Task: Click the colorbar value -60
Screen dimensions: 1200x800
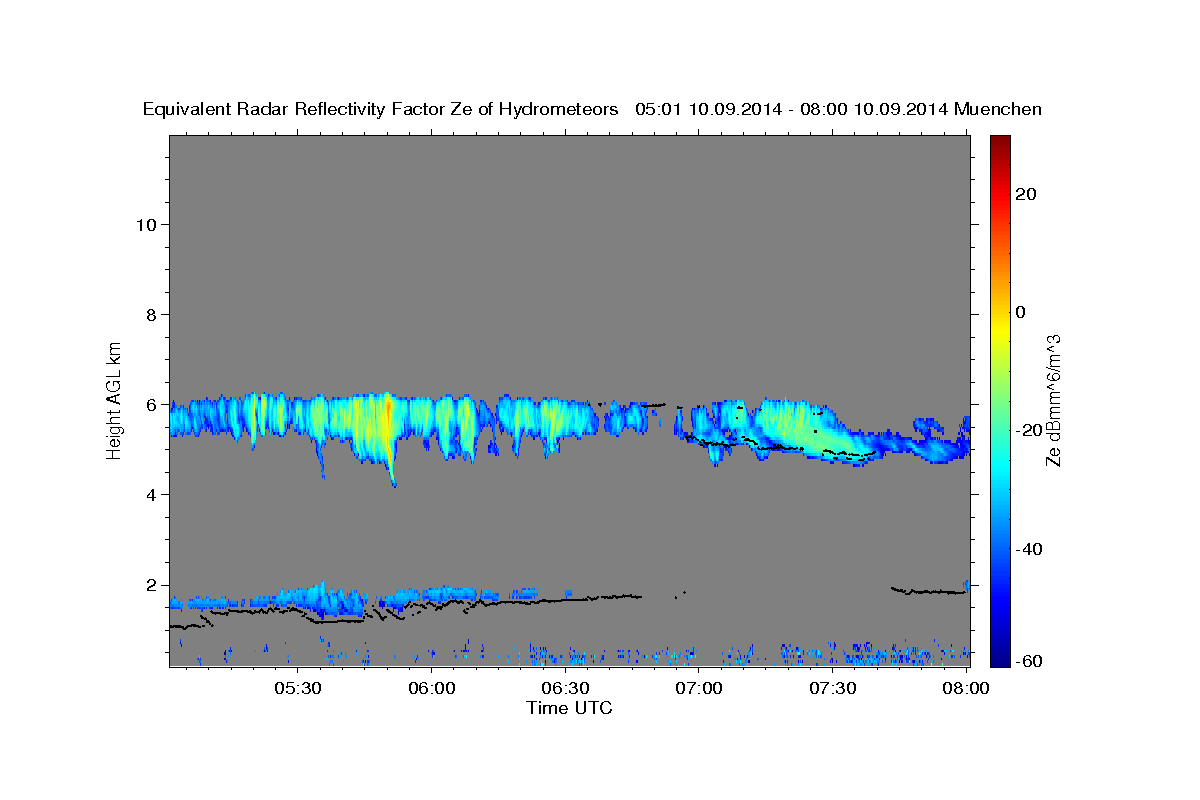Action: pyautogui.click(x=1029, y=662)
